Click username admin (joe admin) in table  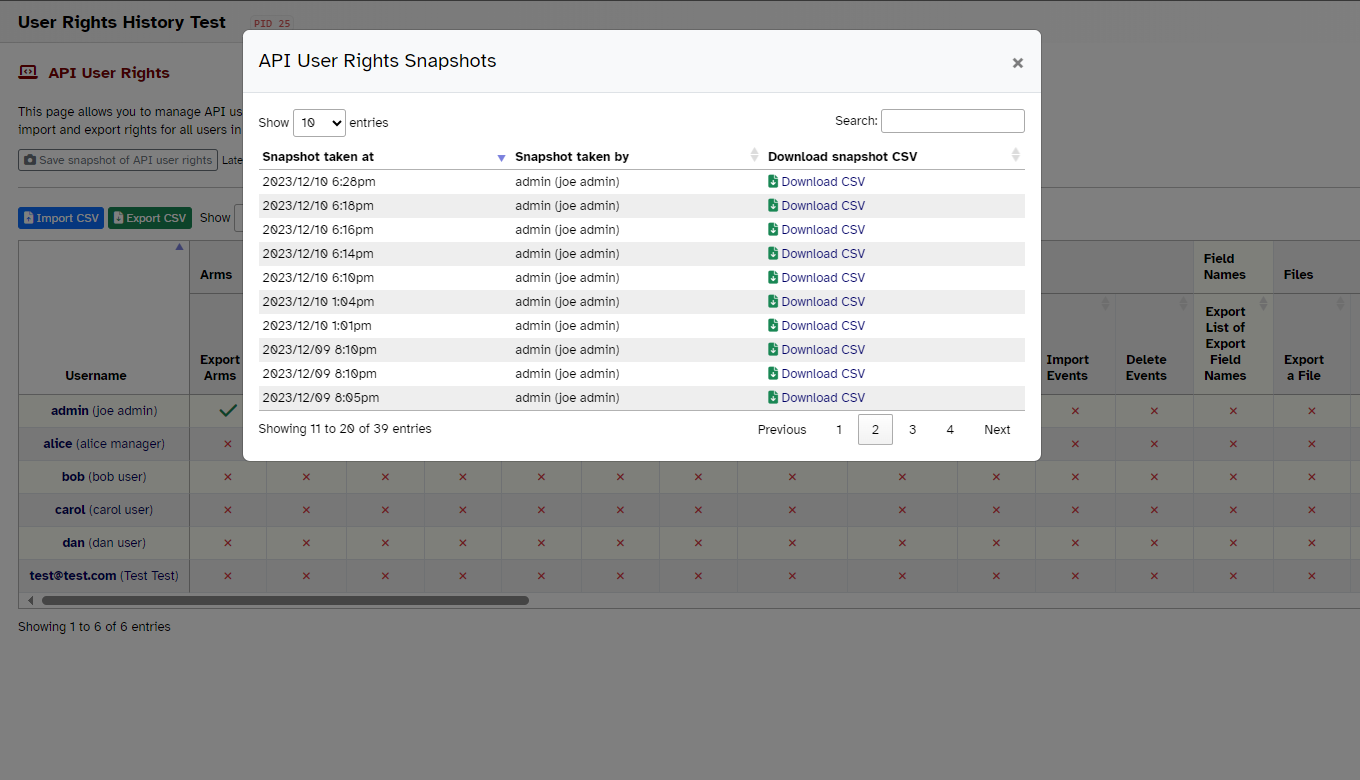104,411
